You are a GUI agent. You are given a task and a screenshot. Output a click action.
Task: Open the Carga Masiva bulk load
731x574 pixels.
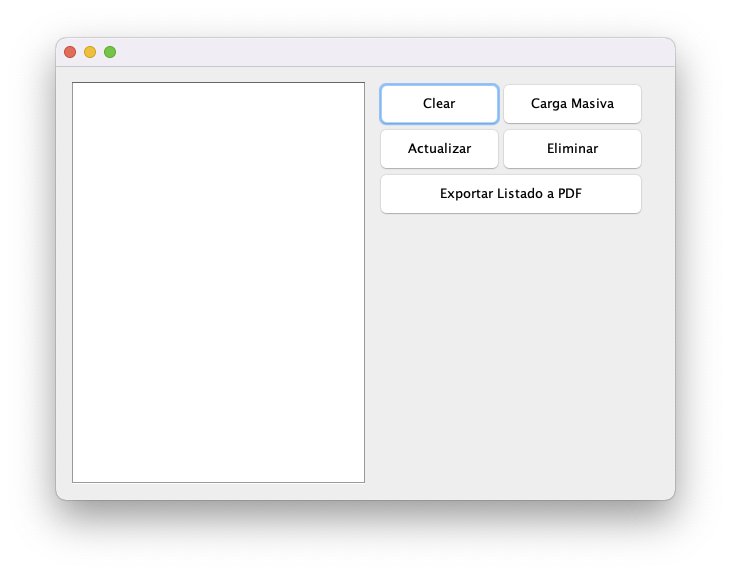point(572,104)
